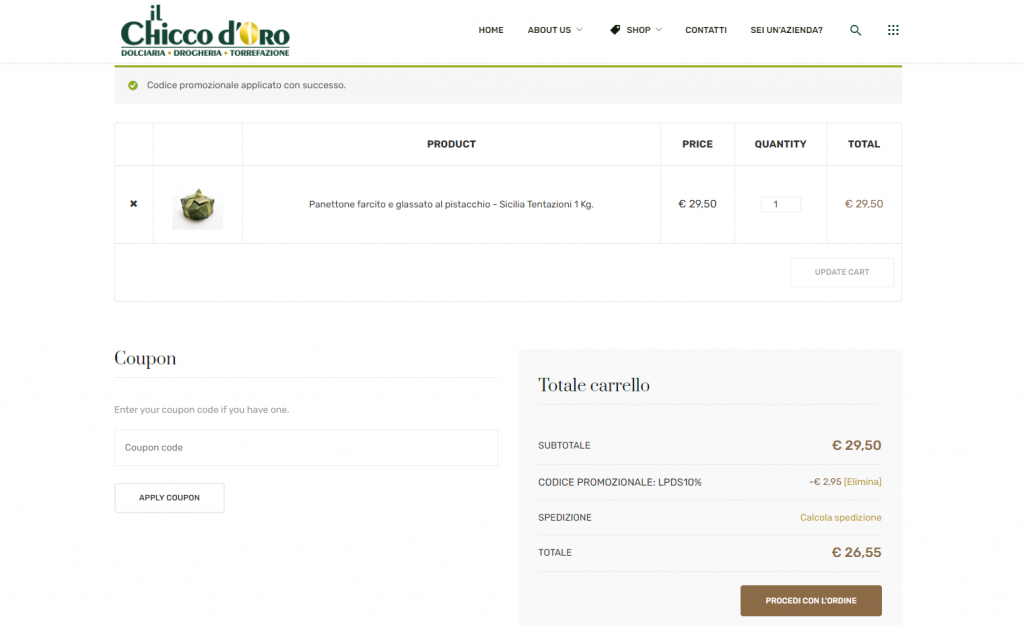Click the shop tag icon in navigation
This screenshot has width=1024, height=625.
click(x=615, y=30)
